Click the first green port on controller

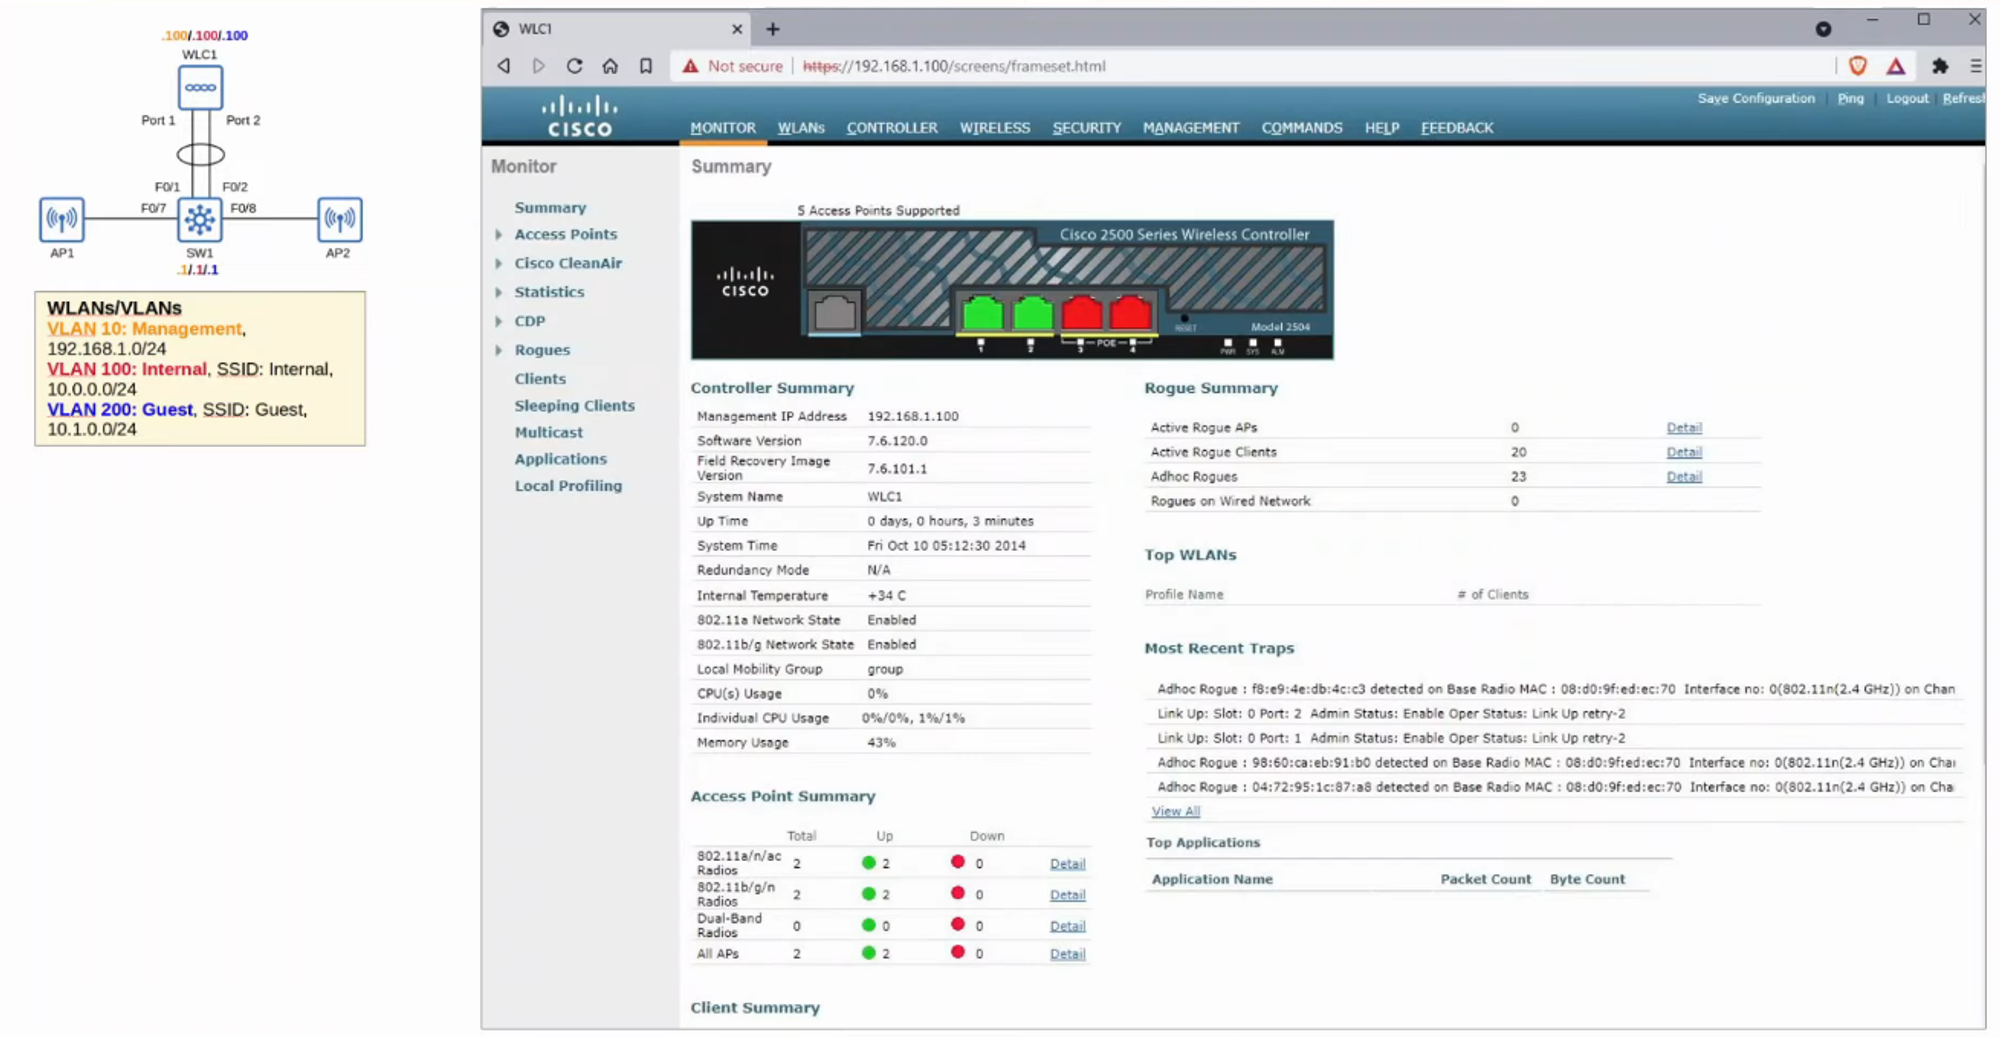click(x=982, y=313)
